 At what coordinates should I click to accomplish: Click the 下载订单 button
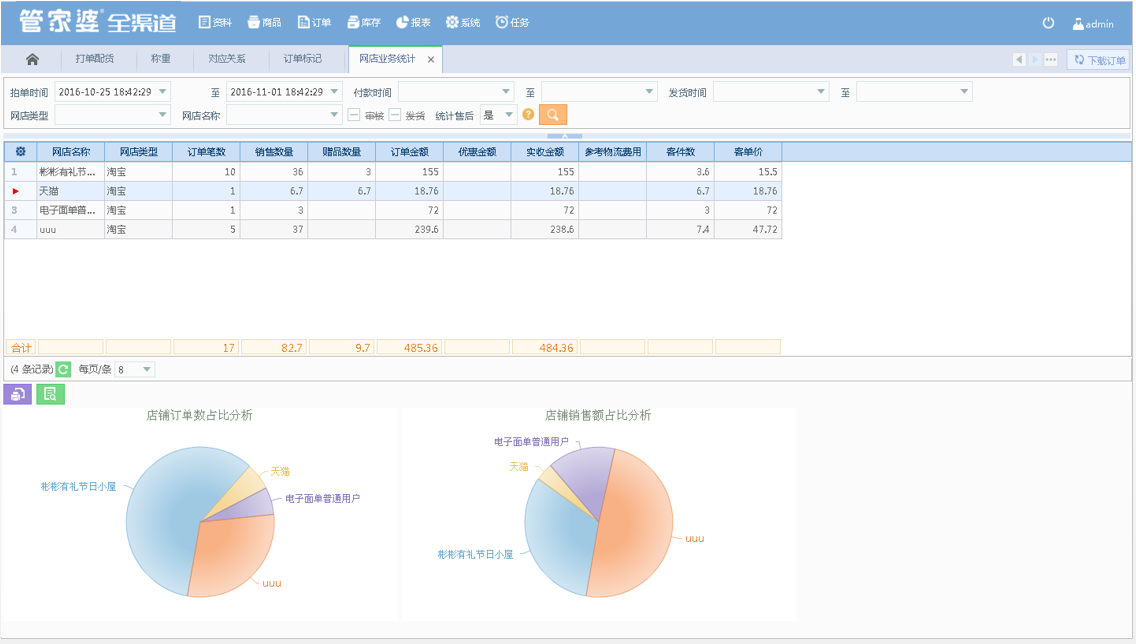coord(1100,60)
